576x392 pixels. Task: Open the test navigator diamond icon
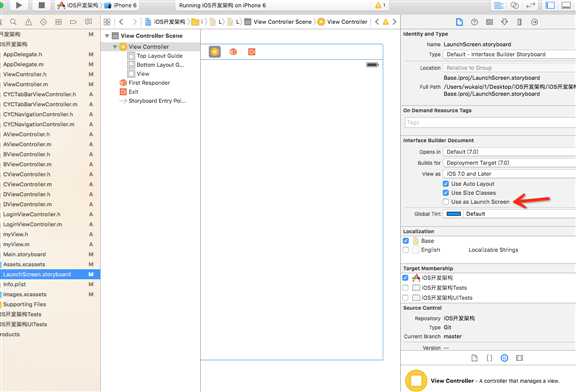[x=43, y=22]
